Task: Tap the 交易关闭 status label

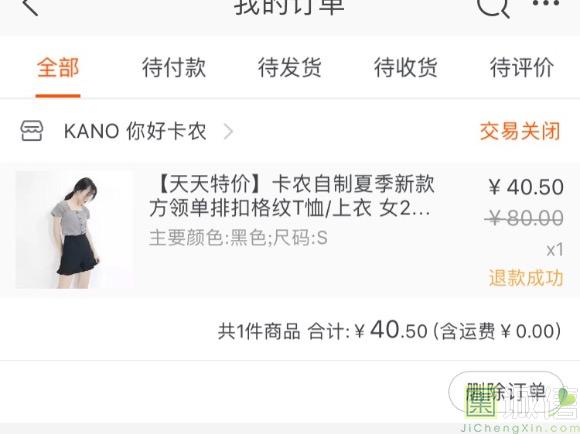Action: click(x=520, y=131)
